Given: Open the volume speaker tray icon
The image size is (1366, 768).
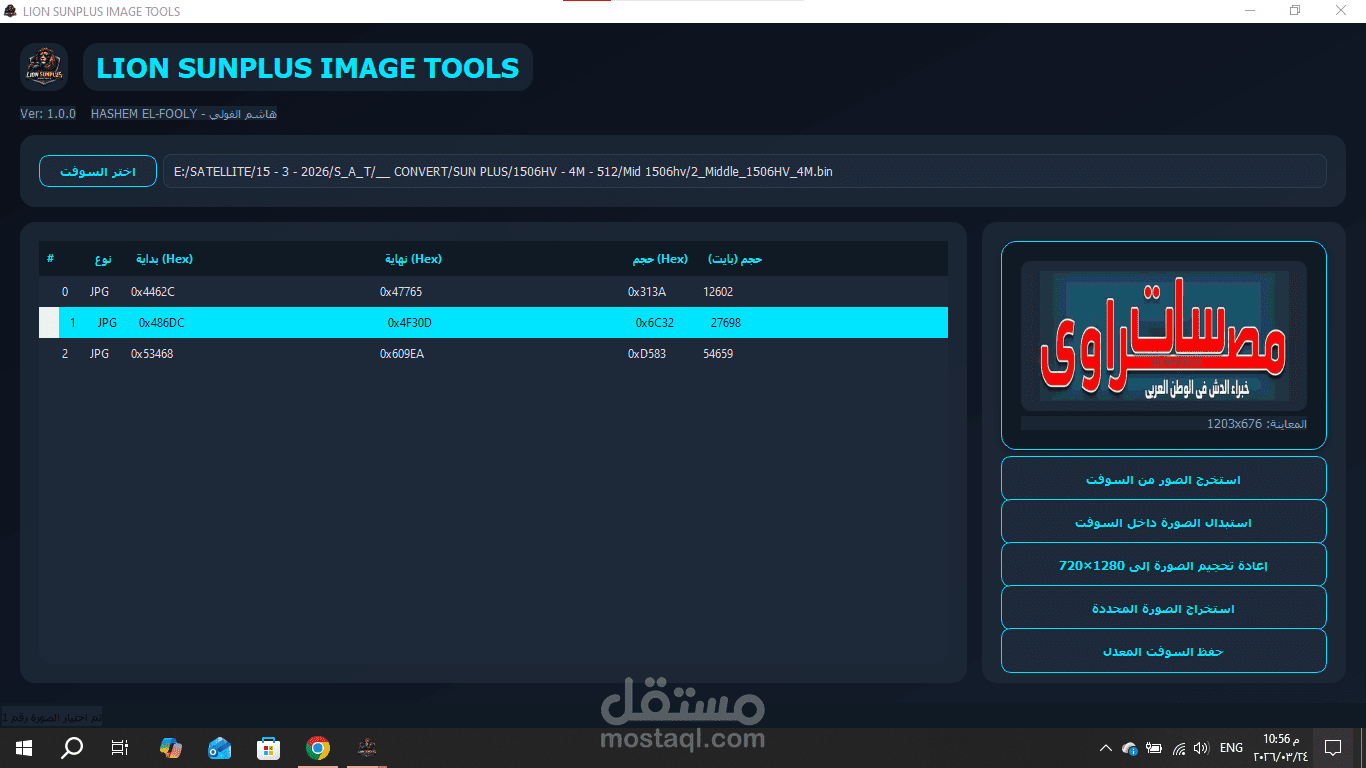Looking at the screenshot, I should pos(1201,747).
